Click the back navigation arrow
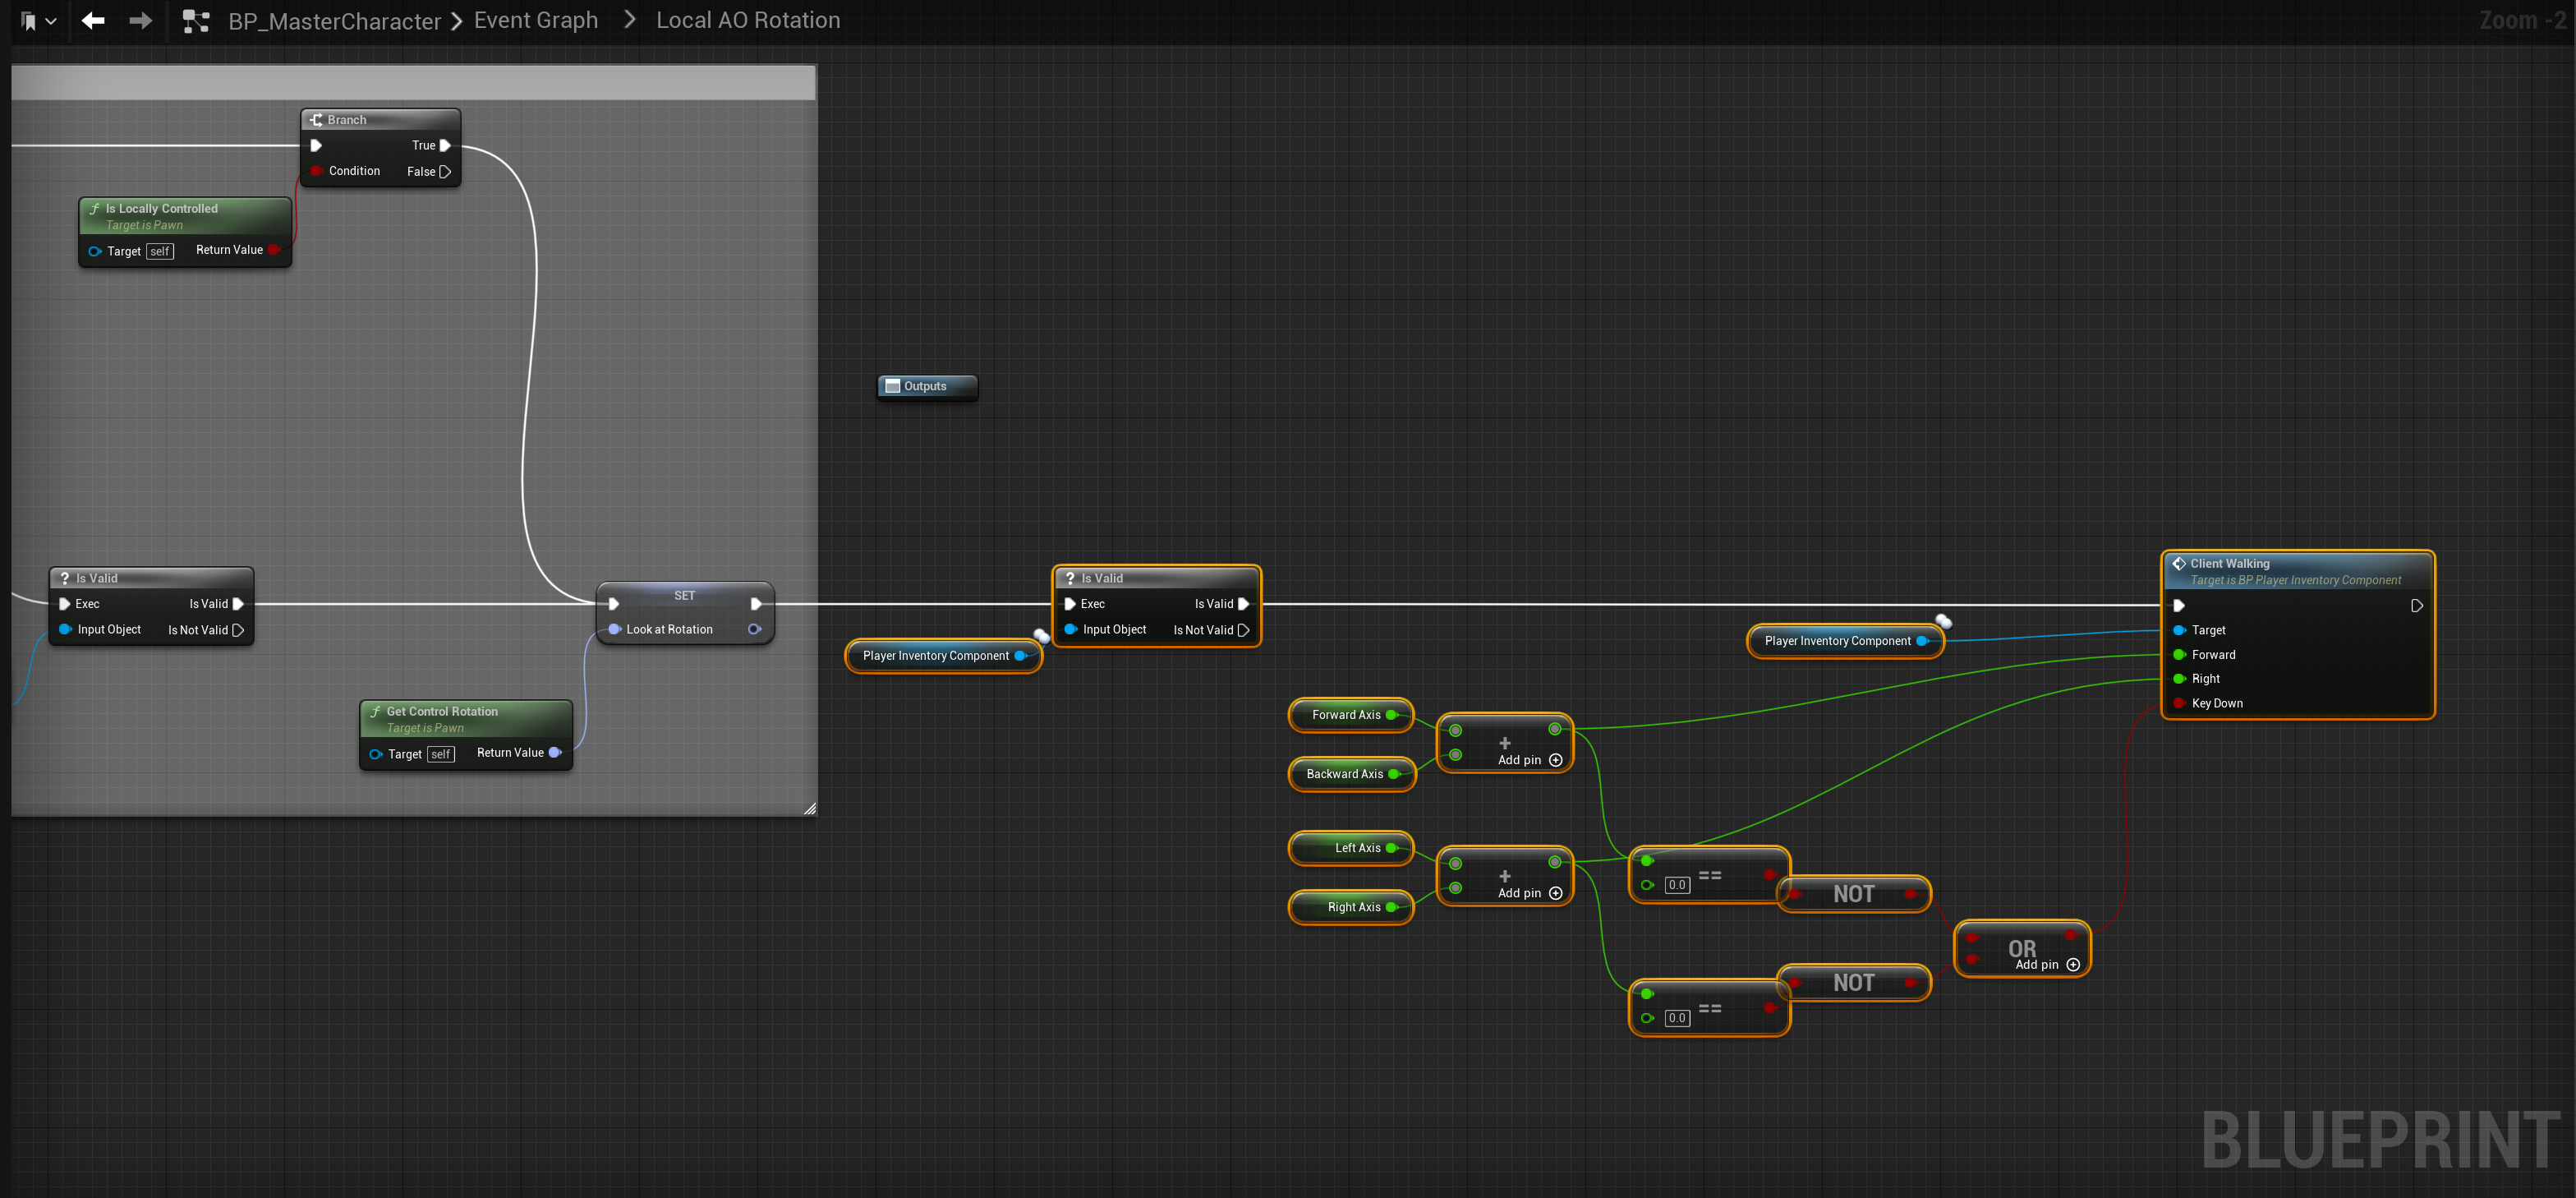 point(93,21)
